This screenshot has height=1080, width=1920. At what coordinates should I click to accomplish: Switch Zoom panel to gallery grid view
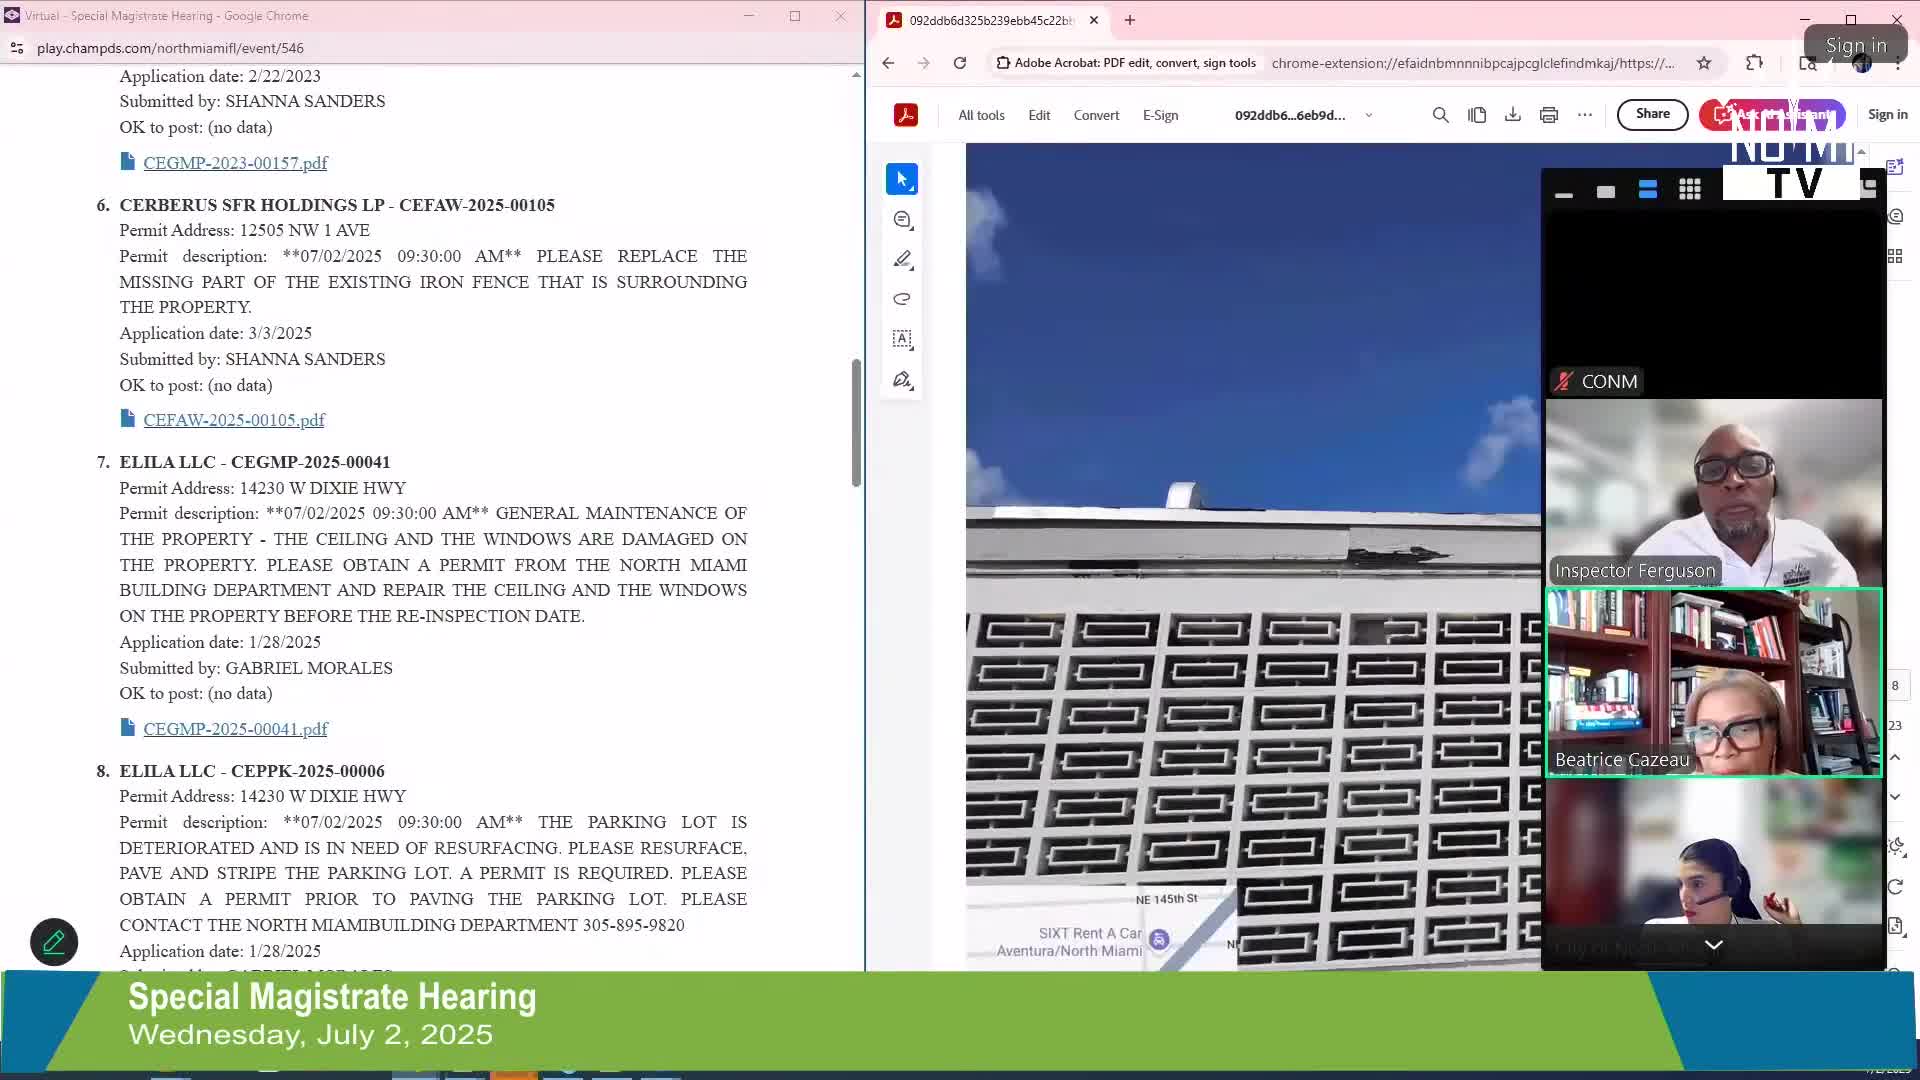[x=1689, y=190]
